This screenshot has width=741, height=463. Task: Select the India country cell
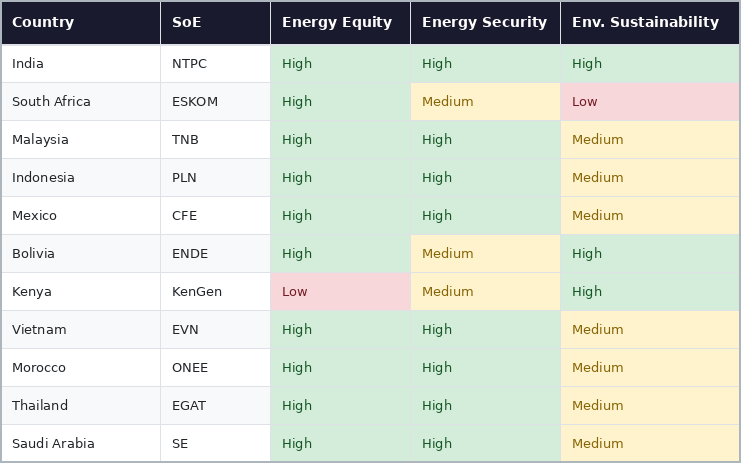click(x=81, y=64)
